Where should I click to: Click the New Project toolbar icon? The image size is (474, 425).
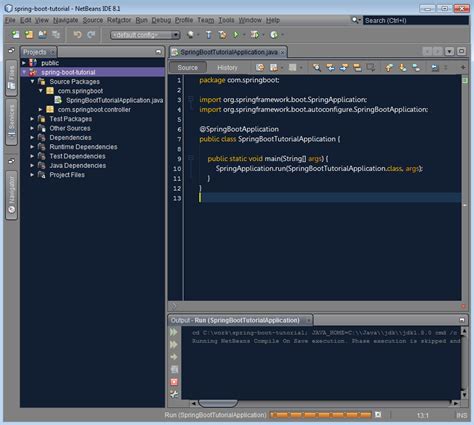point(29,34)
